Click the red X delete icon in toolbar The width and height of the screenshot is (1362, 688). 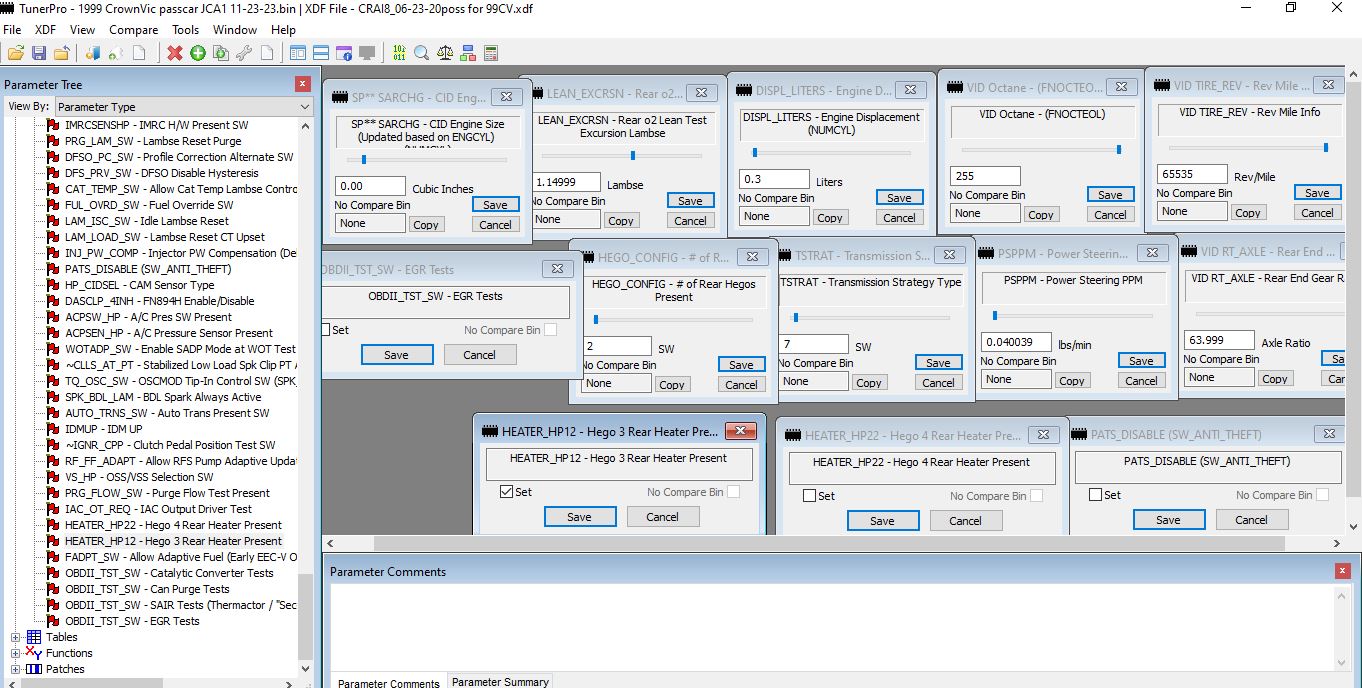175,53
